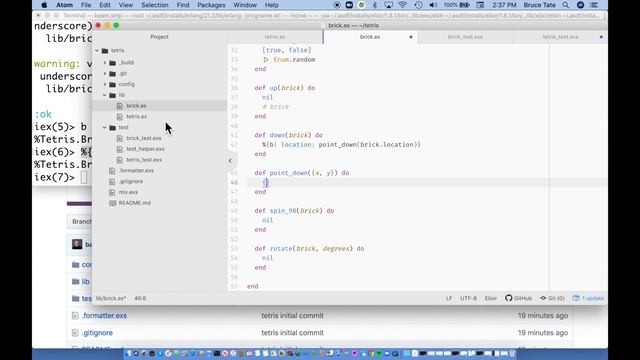Screen dimensions: 640x360
Task: Open the Window menu
Action: click(245, 5)
